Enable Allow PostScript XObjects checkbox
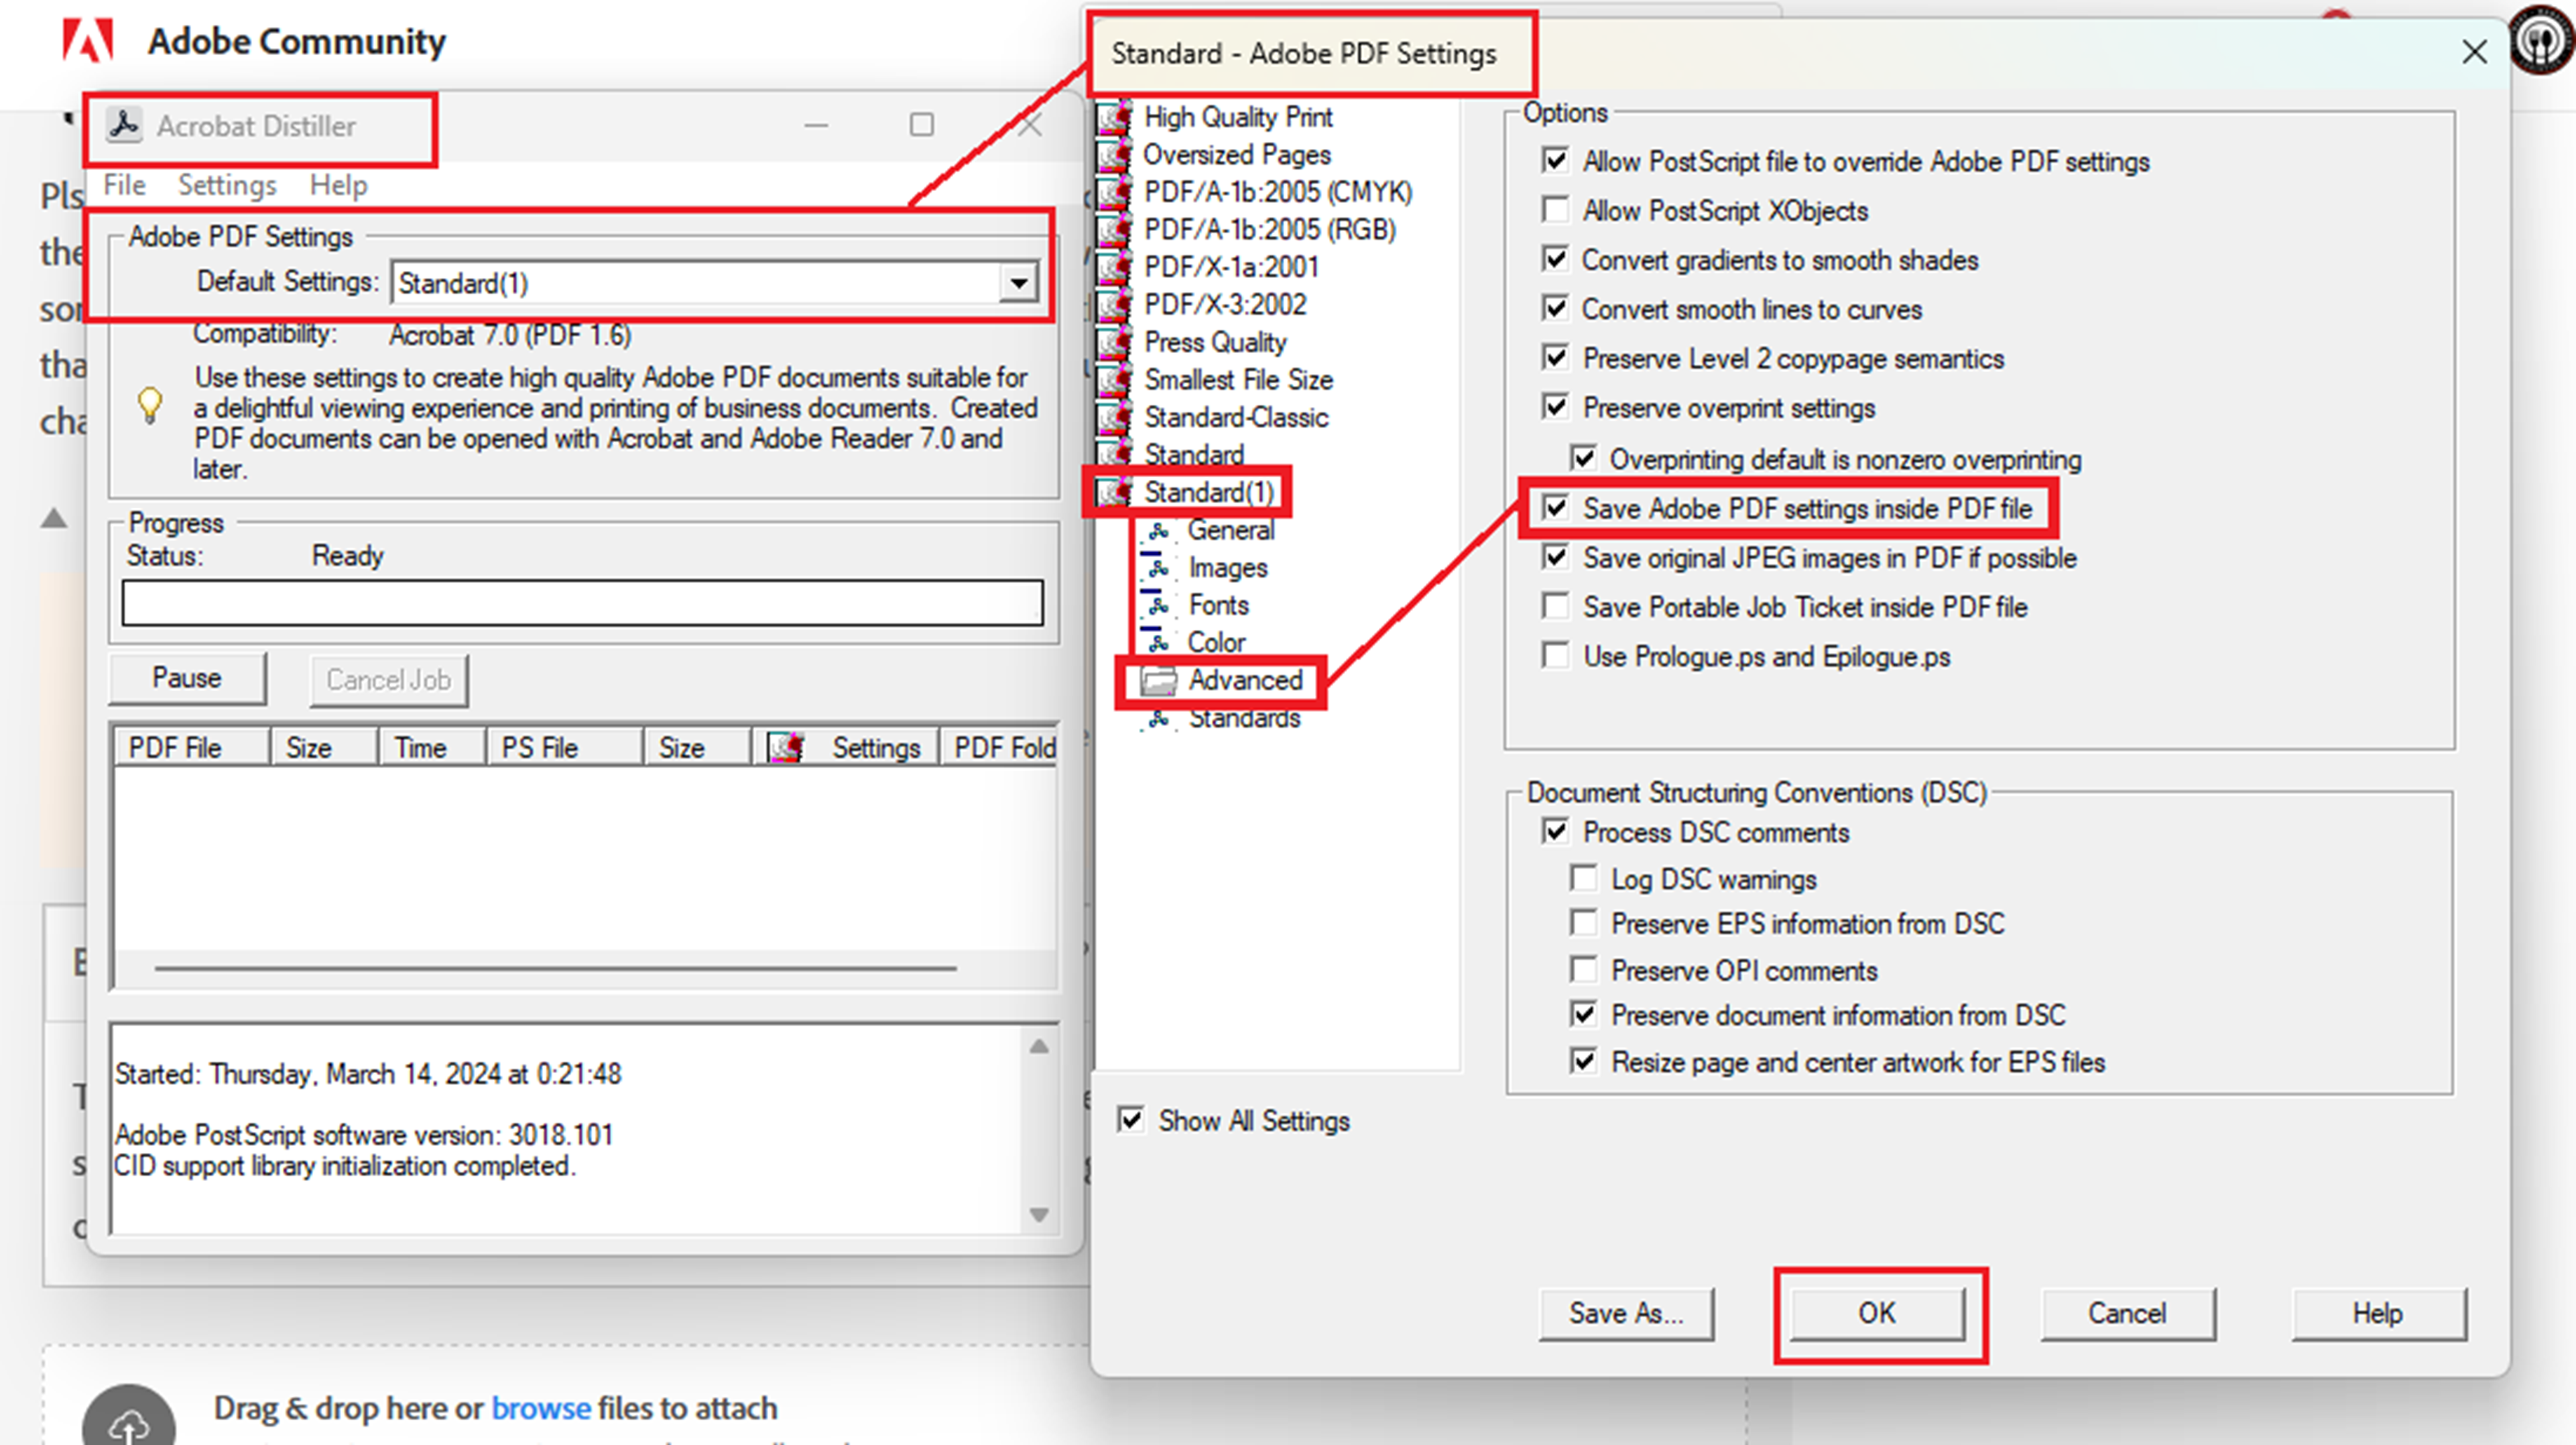 1555,210
